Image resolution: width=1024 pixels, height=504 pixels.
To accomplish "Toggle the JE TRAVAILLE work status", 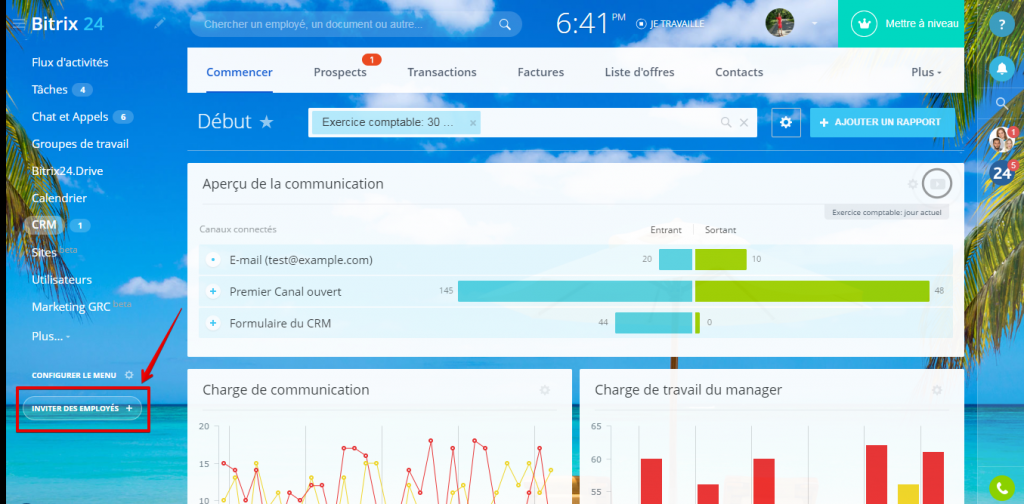I will pyautogui.click(x=671, y=24).
